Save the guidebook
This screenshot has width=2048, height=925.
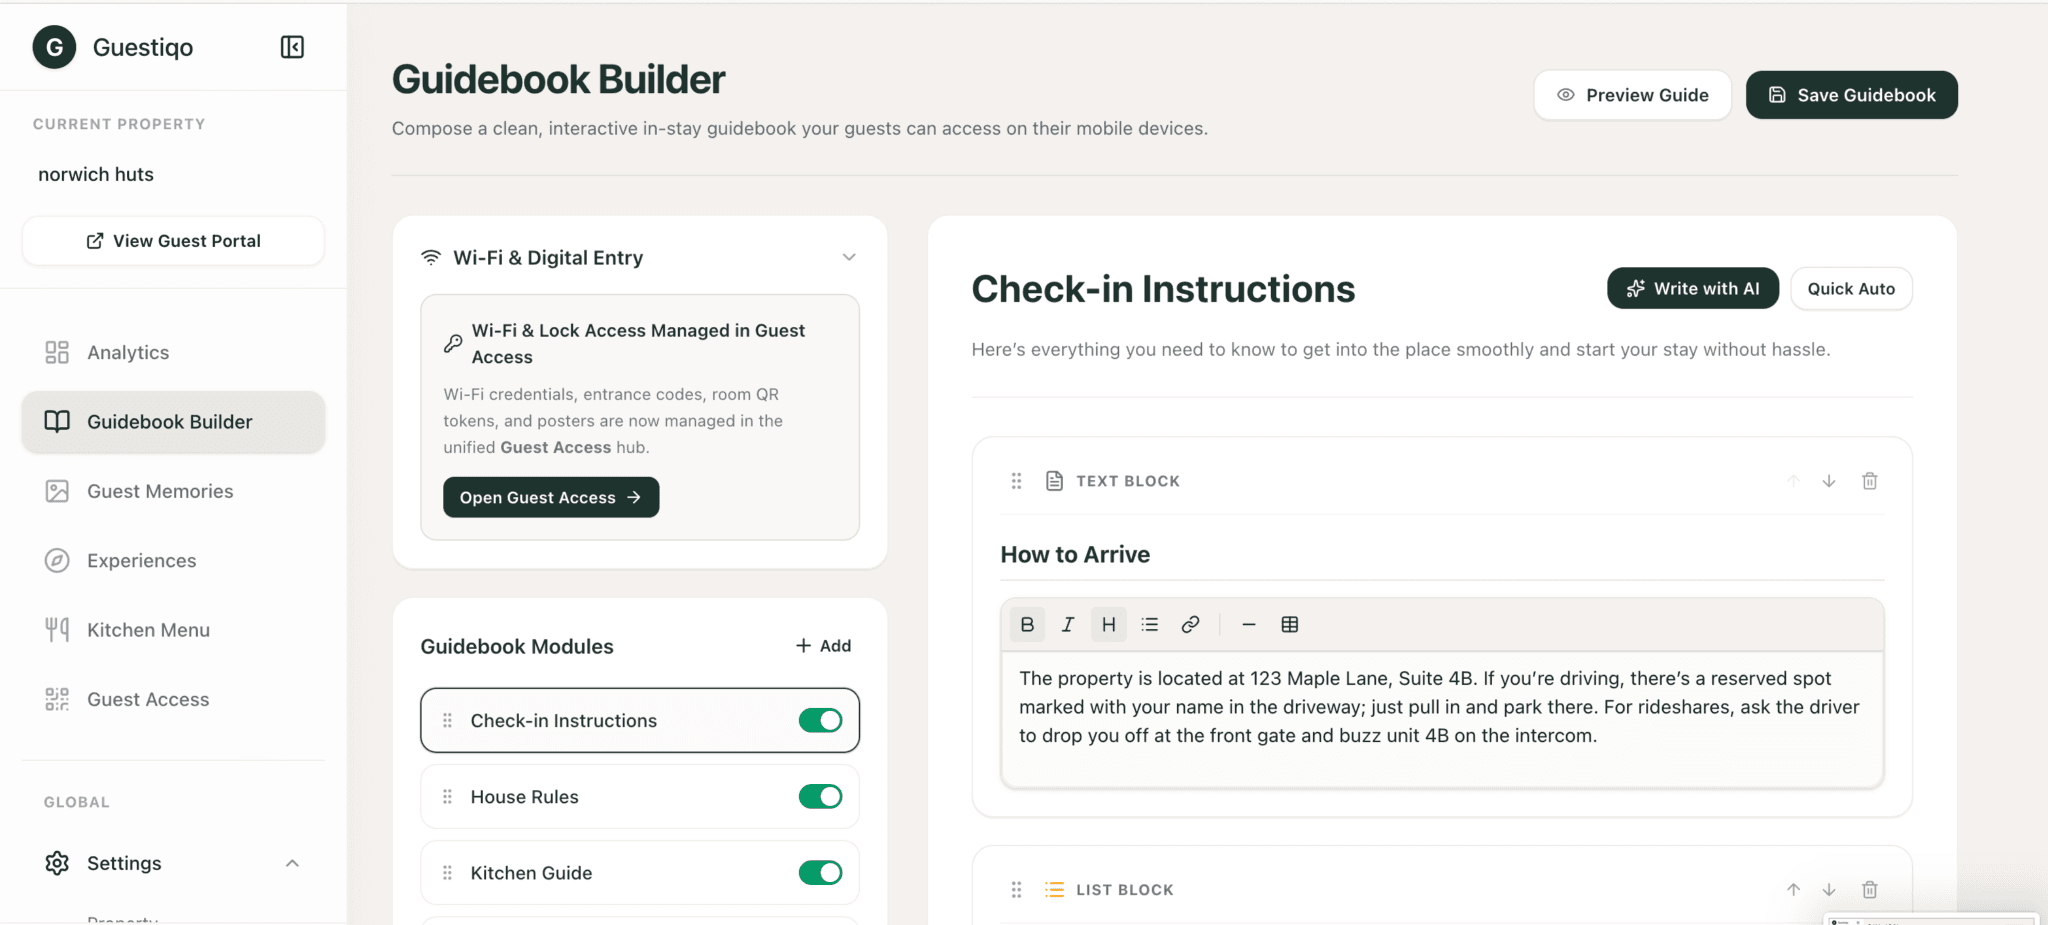click(x=1851, y=95)
